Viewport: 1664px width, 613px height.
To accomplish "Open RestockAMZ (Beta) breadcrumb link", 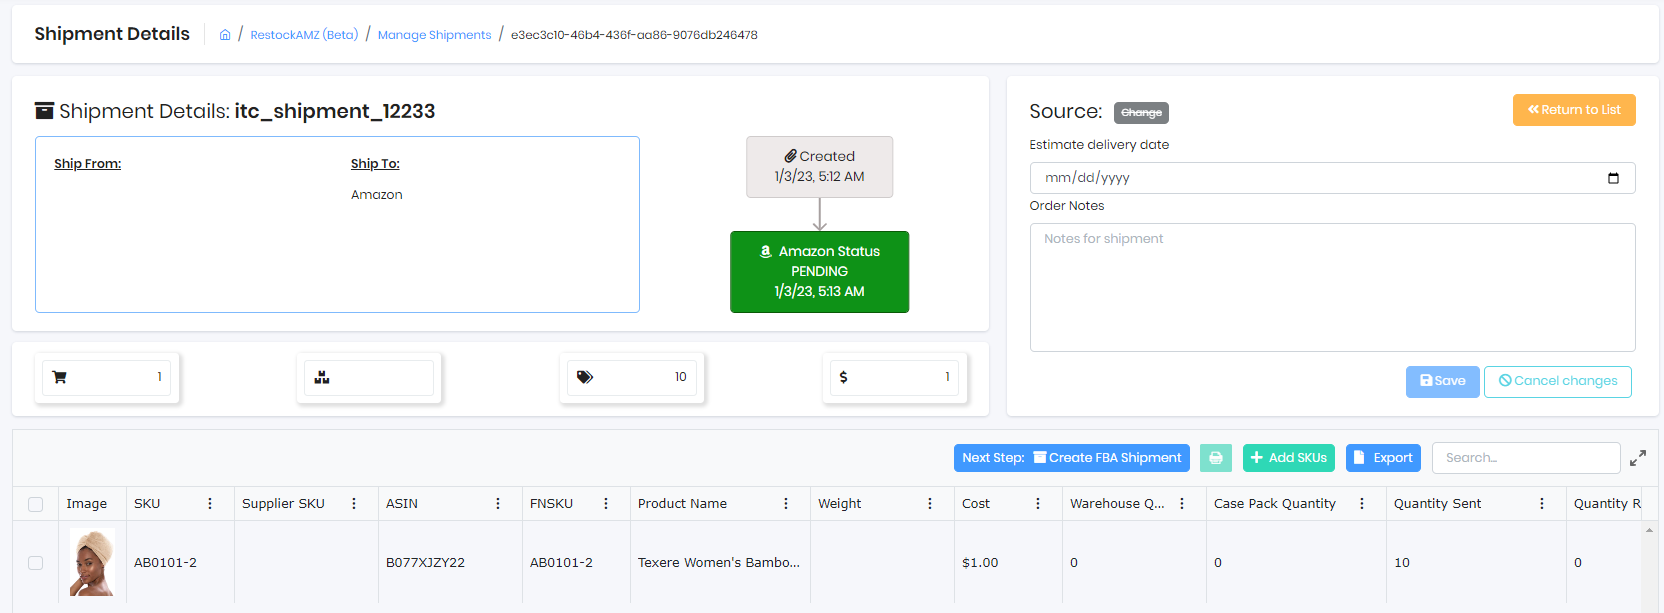I will pos(304,35).
